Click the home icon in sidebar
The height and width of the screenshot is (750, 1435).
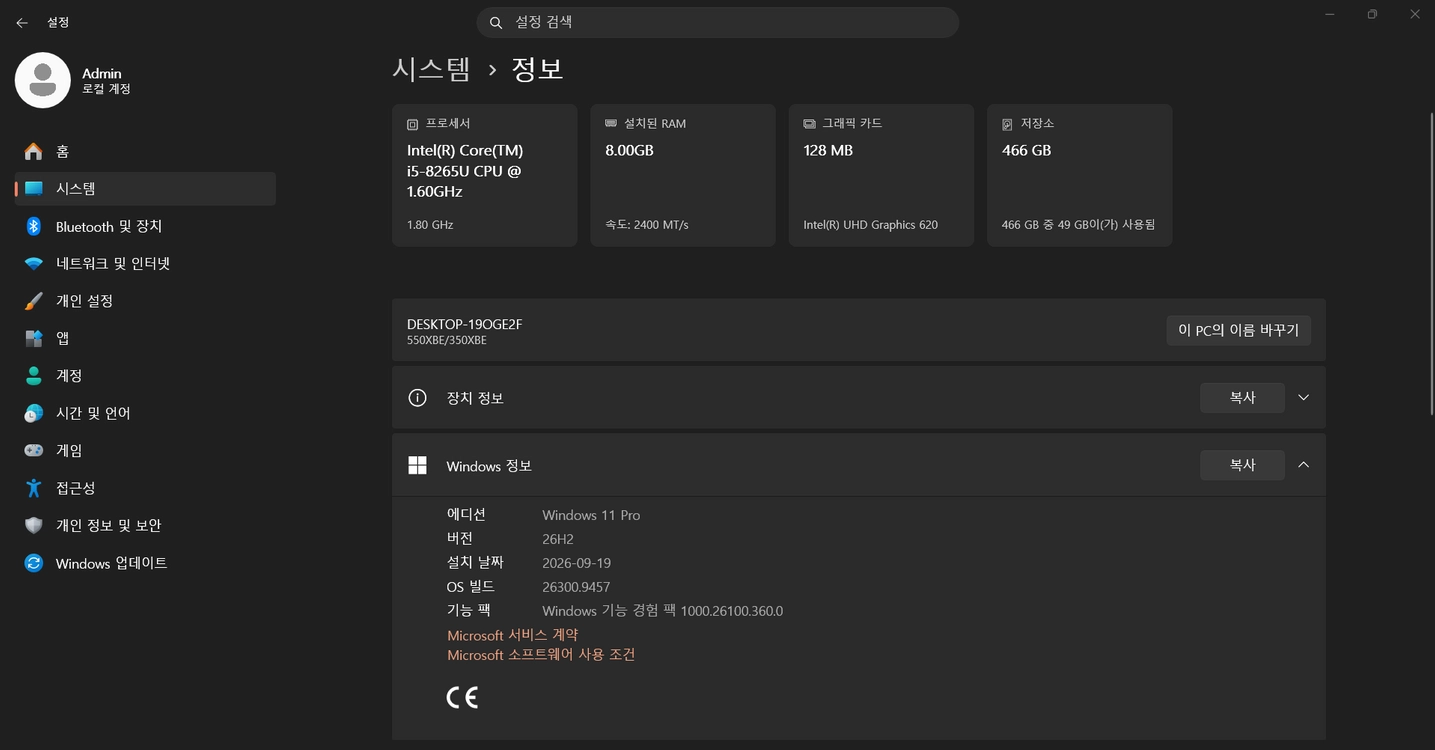point(34,151)
